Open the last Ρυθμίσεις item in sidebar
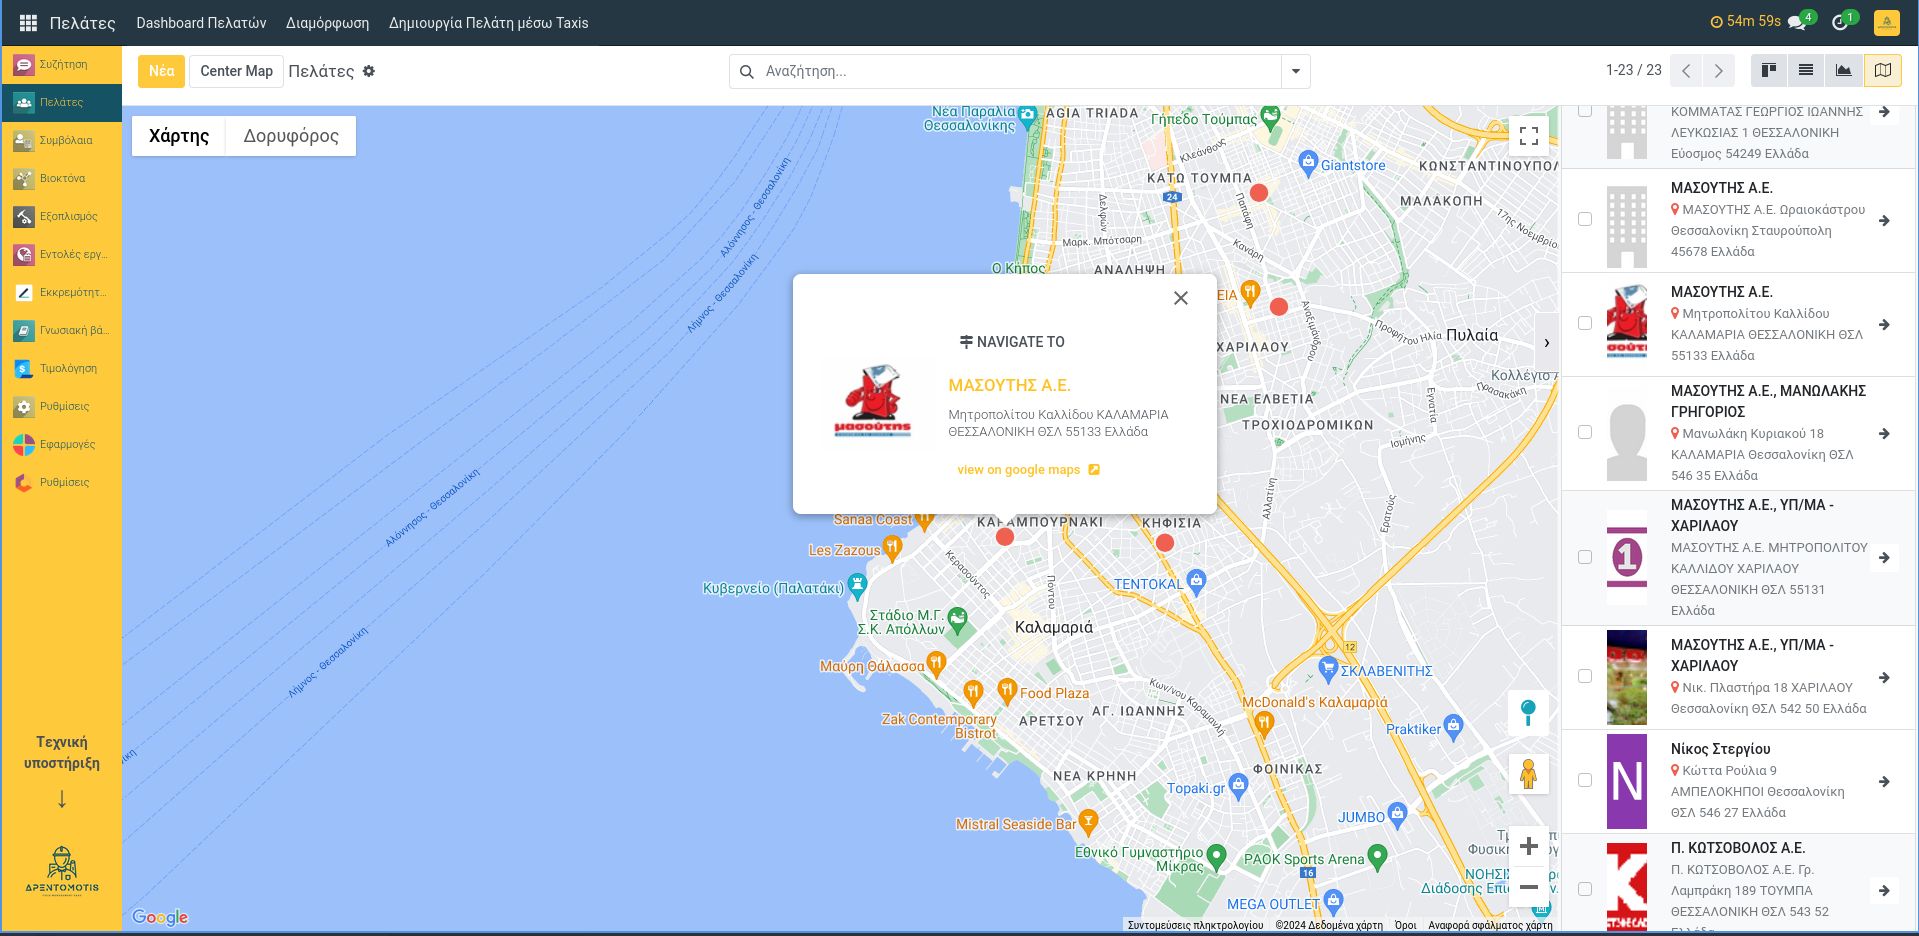Viewport: 1919px width, 936px height. click(x=62, y=482)
